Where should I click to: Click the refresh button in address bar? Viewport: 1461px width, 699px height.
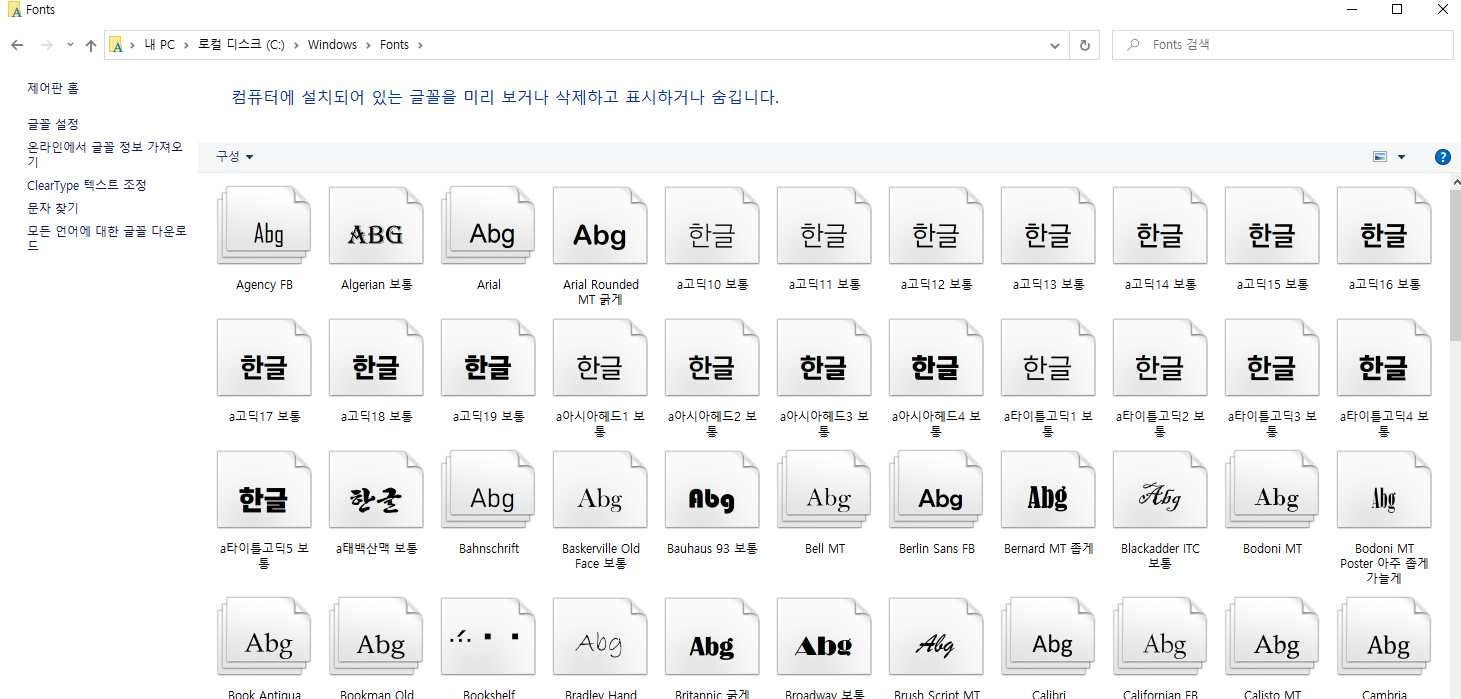click(x=1084, y=45)
